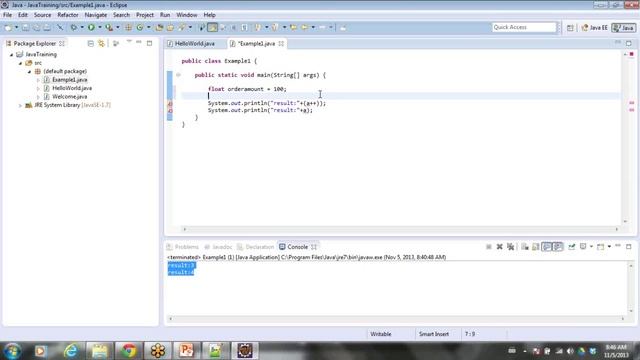Switch to HelloWorld.java editor tab
This screenshot has height=360, width=640.
click(195, 44)
